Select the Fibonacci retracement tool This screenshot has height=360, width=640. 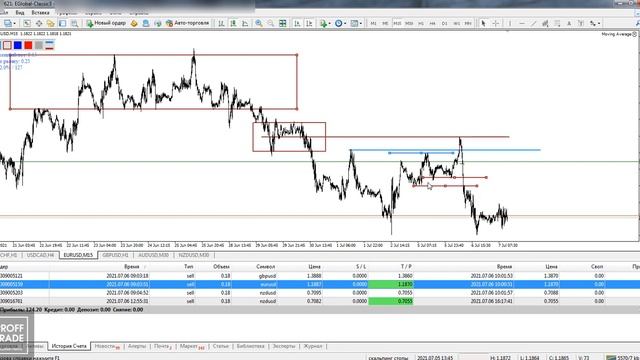[557, 23]
